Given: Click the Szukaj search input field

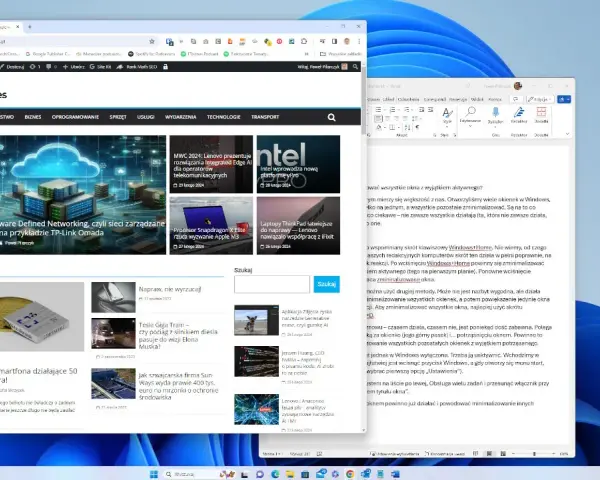Looking at the screenshot, I should 272,284.
